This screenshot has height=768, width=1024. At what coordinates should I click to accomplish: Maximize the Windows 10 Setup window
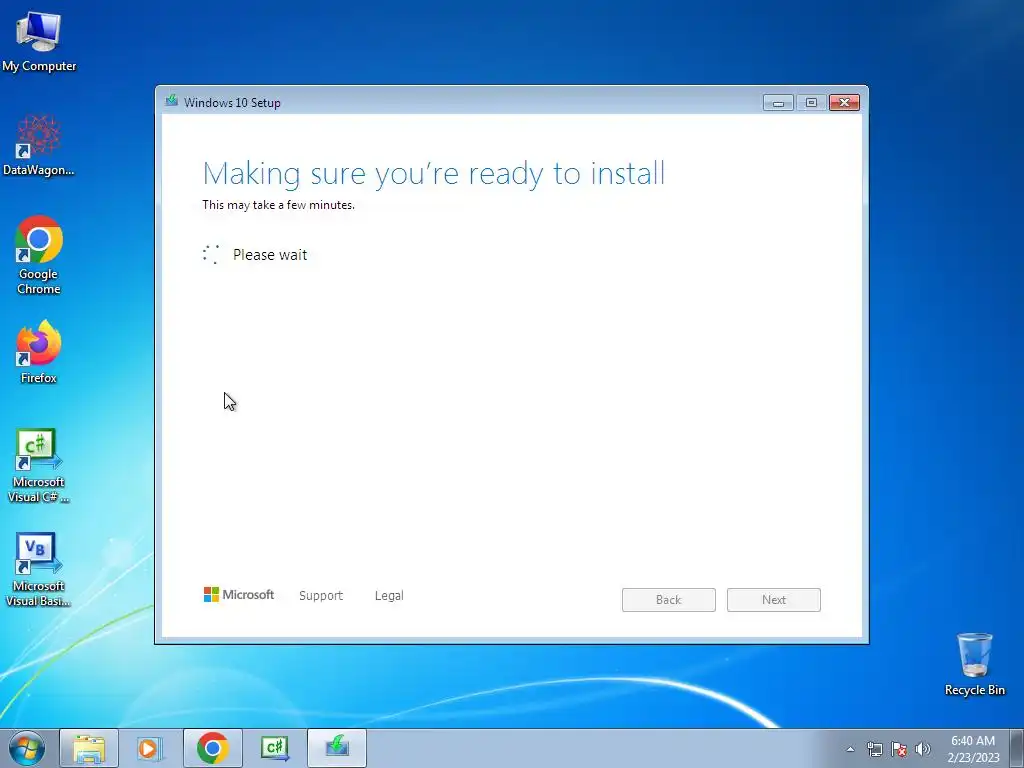811,103
